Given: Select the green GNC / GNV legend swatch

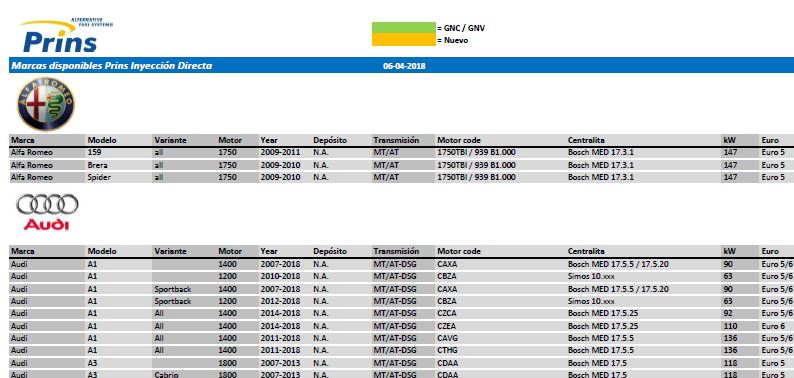Looking at the screenshot, I should click(x=404, y=28).
